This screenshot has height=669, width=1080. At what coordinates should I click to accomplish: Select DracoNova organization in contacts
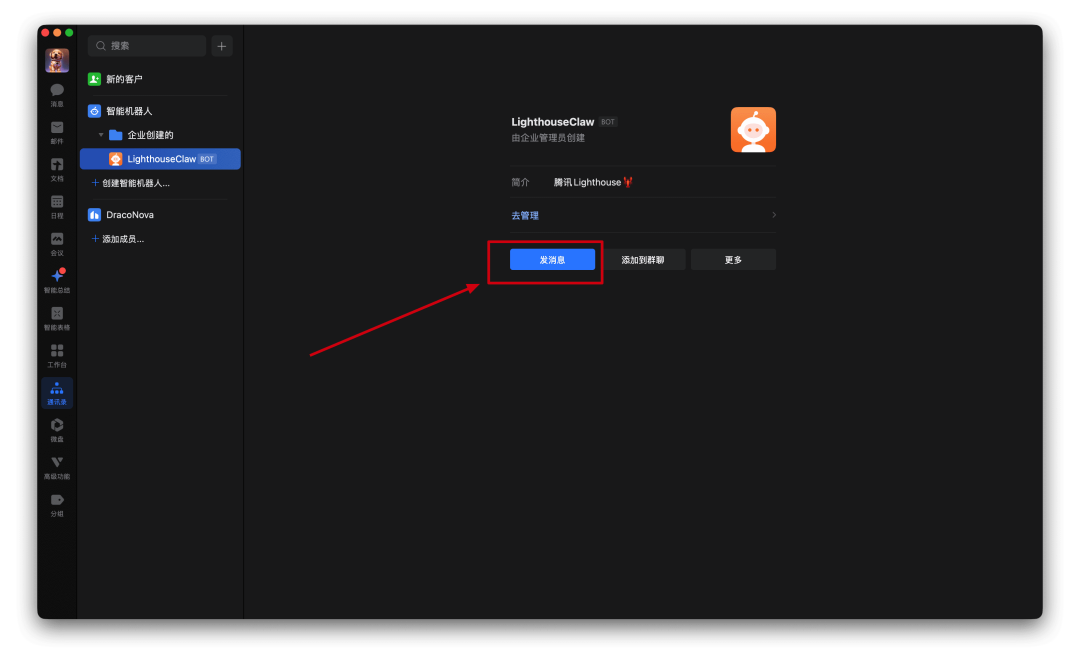click(129, 215)
